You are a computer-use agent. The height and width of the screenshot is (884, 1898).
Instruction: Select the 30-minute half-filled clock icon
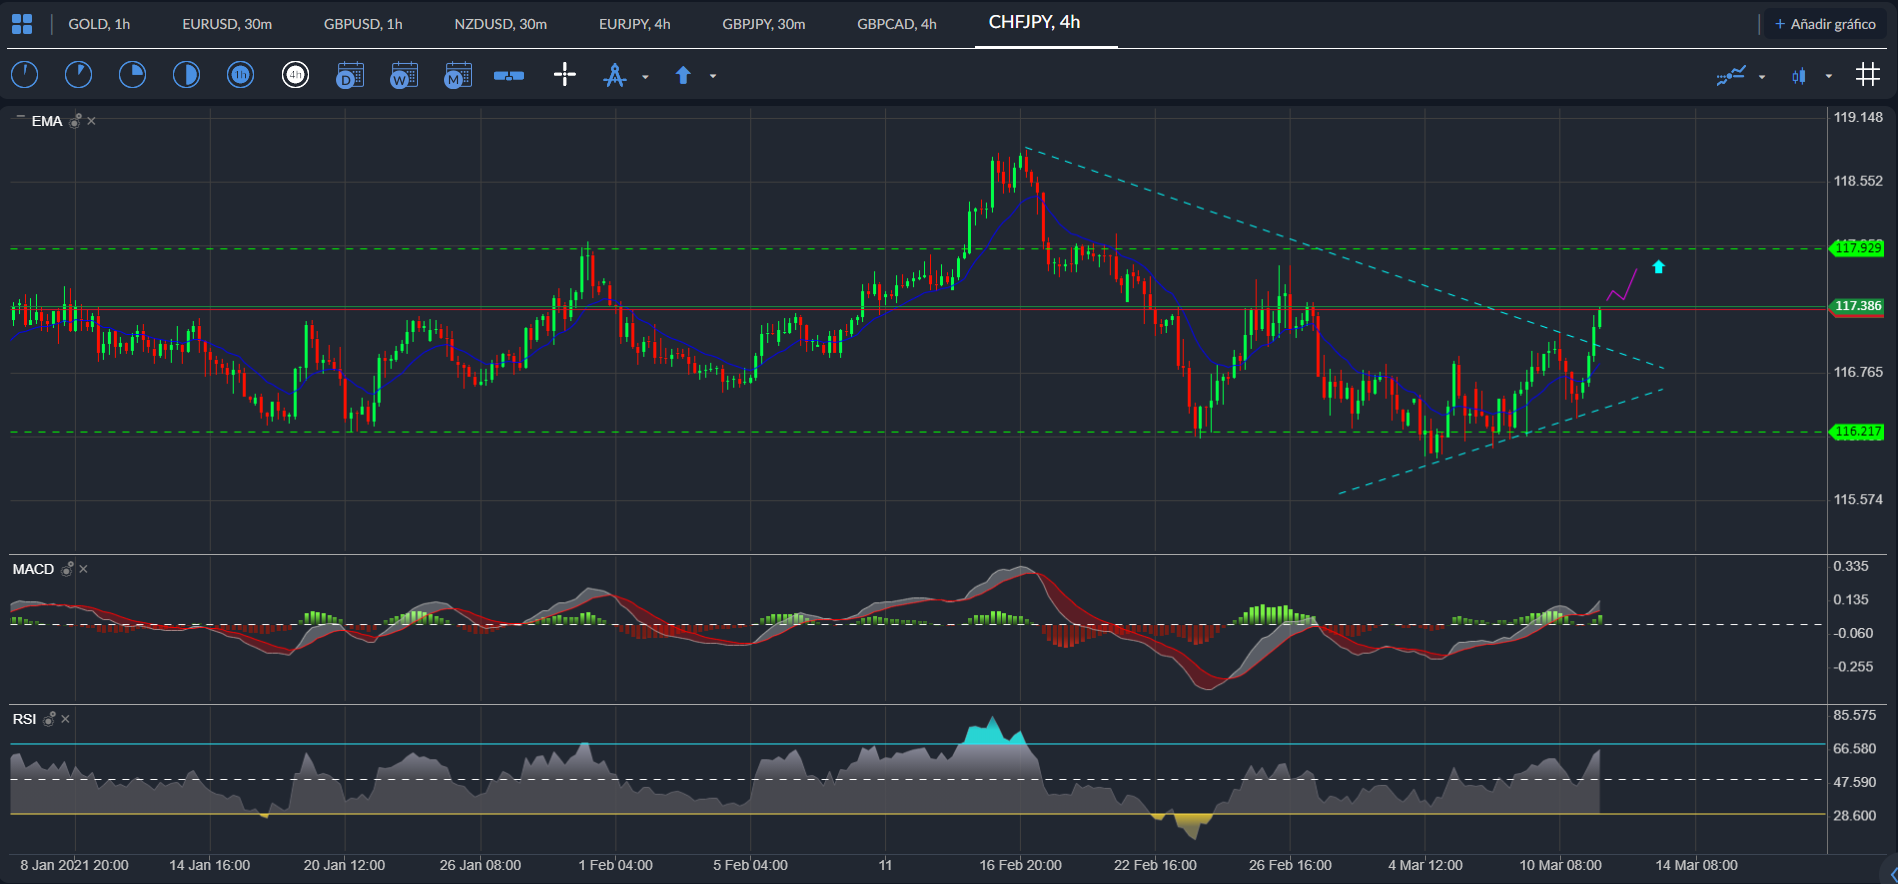pos(186,75)
